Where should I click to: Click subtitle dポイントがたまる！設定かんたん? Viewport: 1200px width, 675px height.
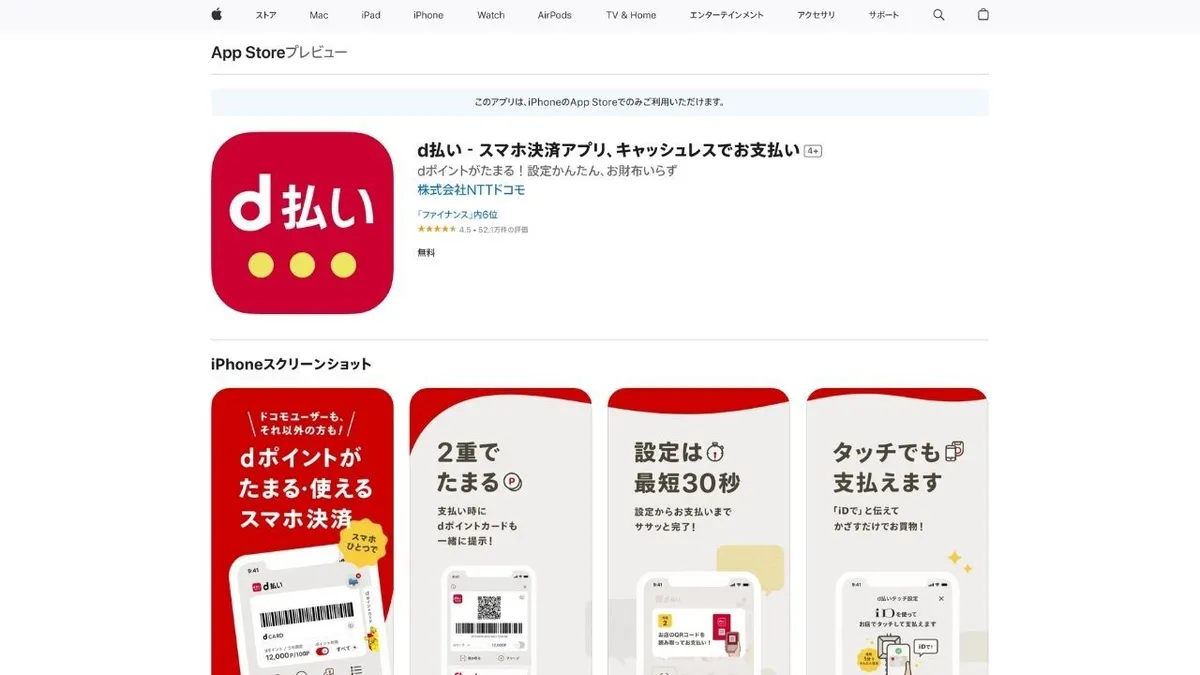click(547, 171)
